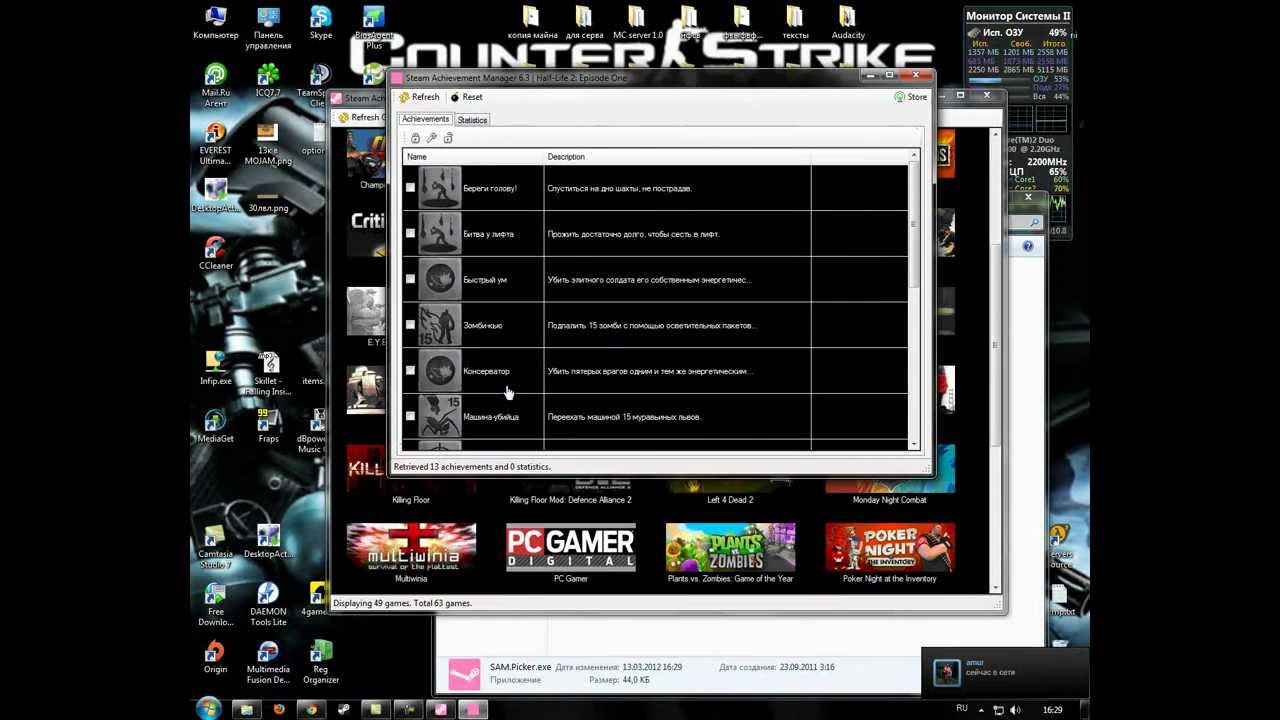
Task: Click the Name column header
Action: pyautogui.click(x=473, y=157)
